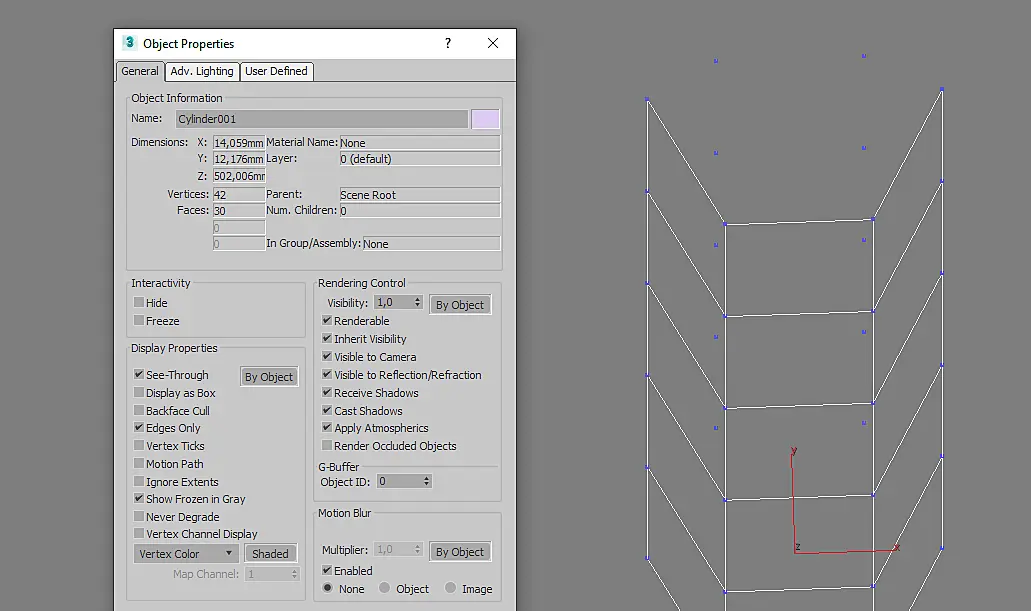
Task: Click Motion Blur By Object button
Action: pyautogui.click(x=460, y=552)
